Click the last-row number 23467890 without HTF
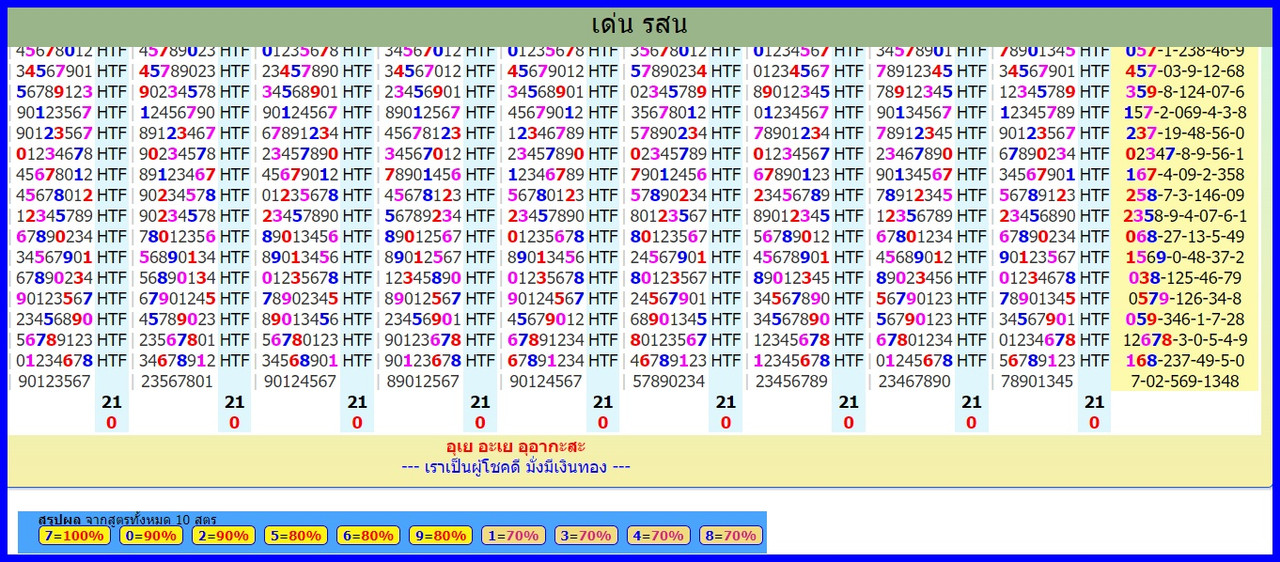The height and width of the screenshot is (562, 1280). tap(914, 381)
